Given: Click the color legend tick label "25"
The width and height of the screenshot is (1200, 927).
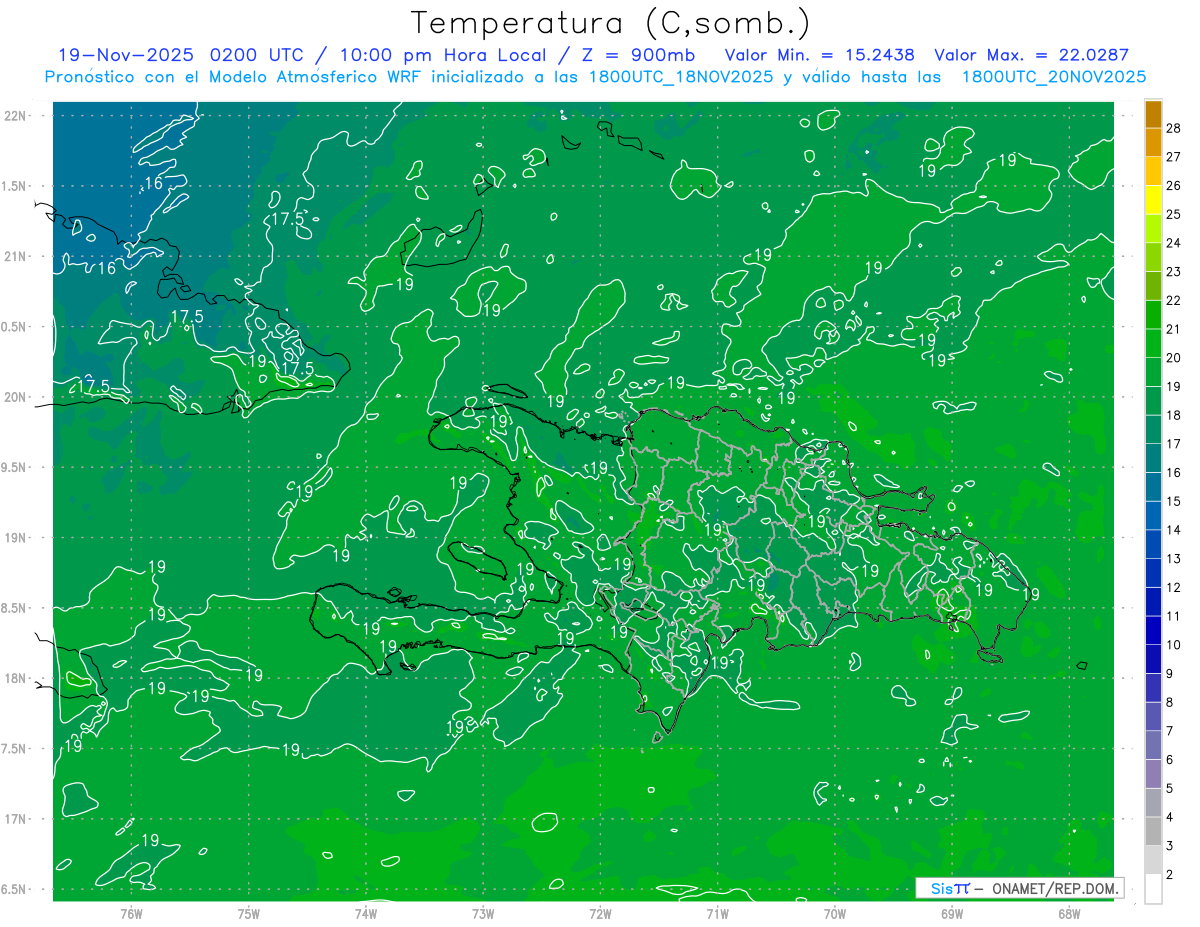Looking at the screenshot, I should 1173,214.
